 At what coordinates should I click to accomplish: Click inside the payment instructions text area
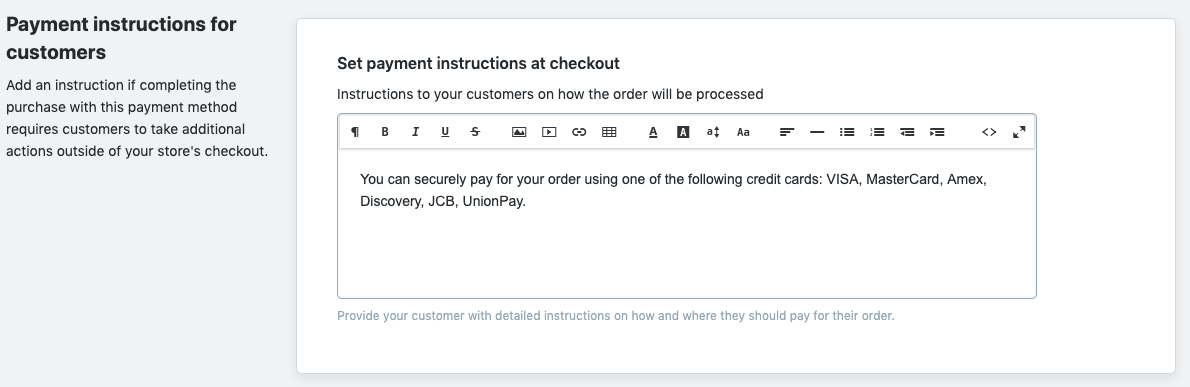click(x=687, y=223)
